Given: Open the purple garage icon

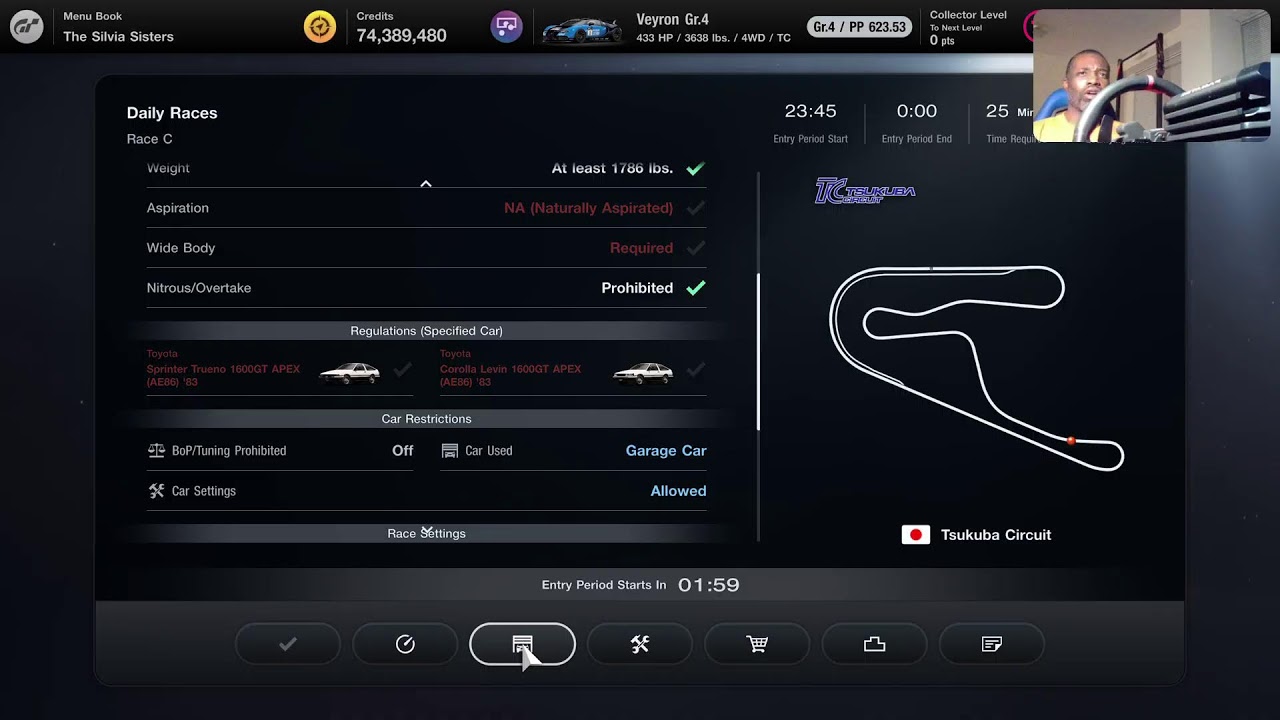Looking at the screenshot, I should (x=507, y=27).
